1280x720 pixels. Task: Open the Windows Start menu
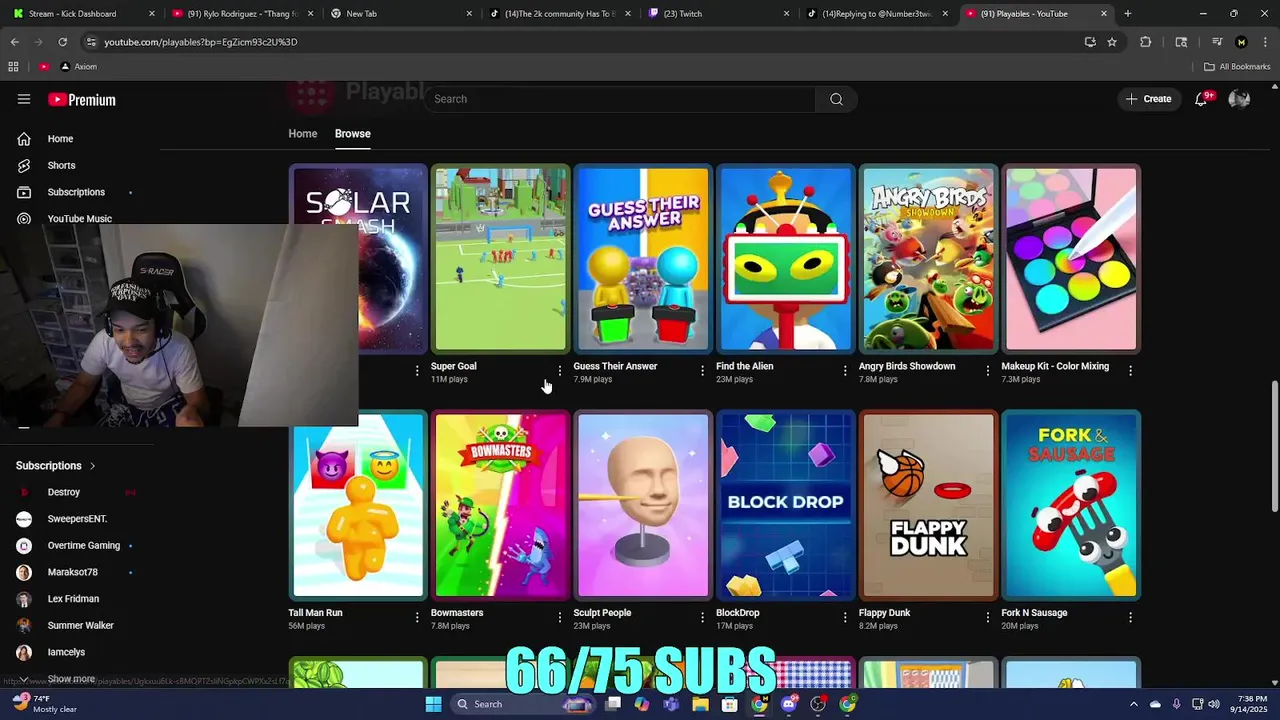433,704
